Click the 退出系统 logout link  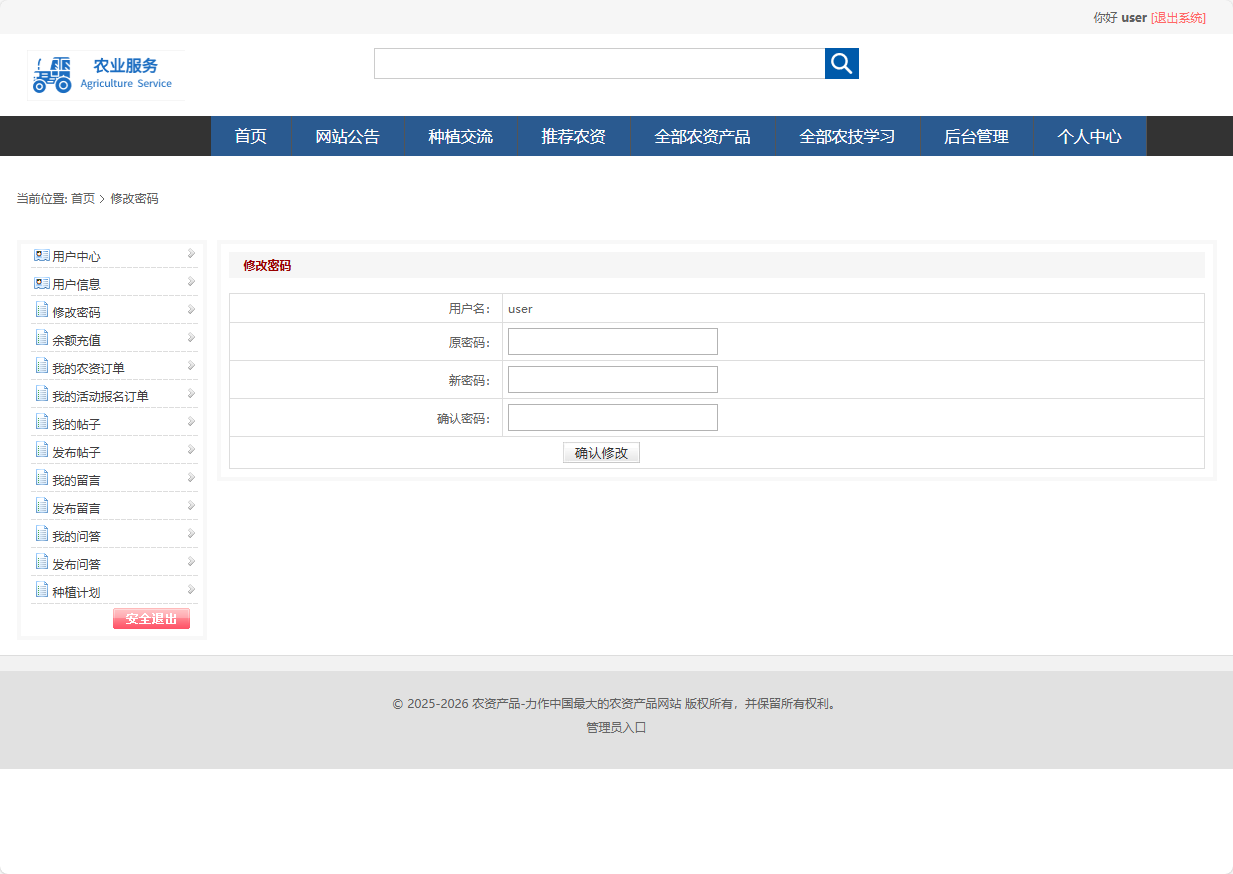pos(1180,17)
